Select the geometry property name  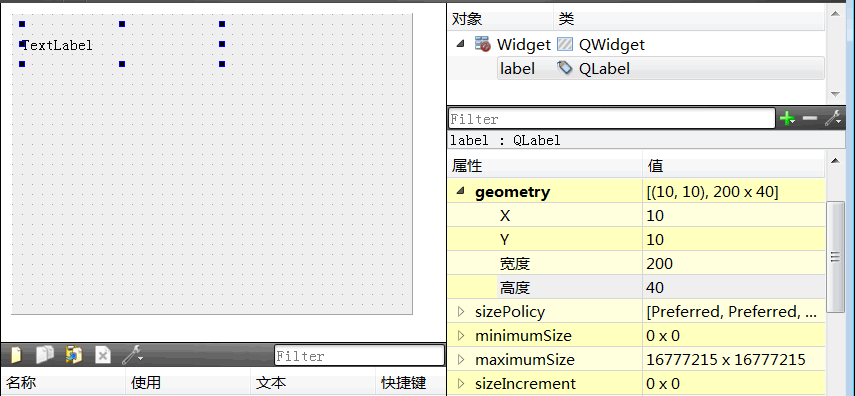click(513, 192)
